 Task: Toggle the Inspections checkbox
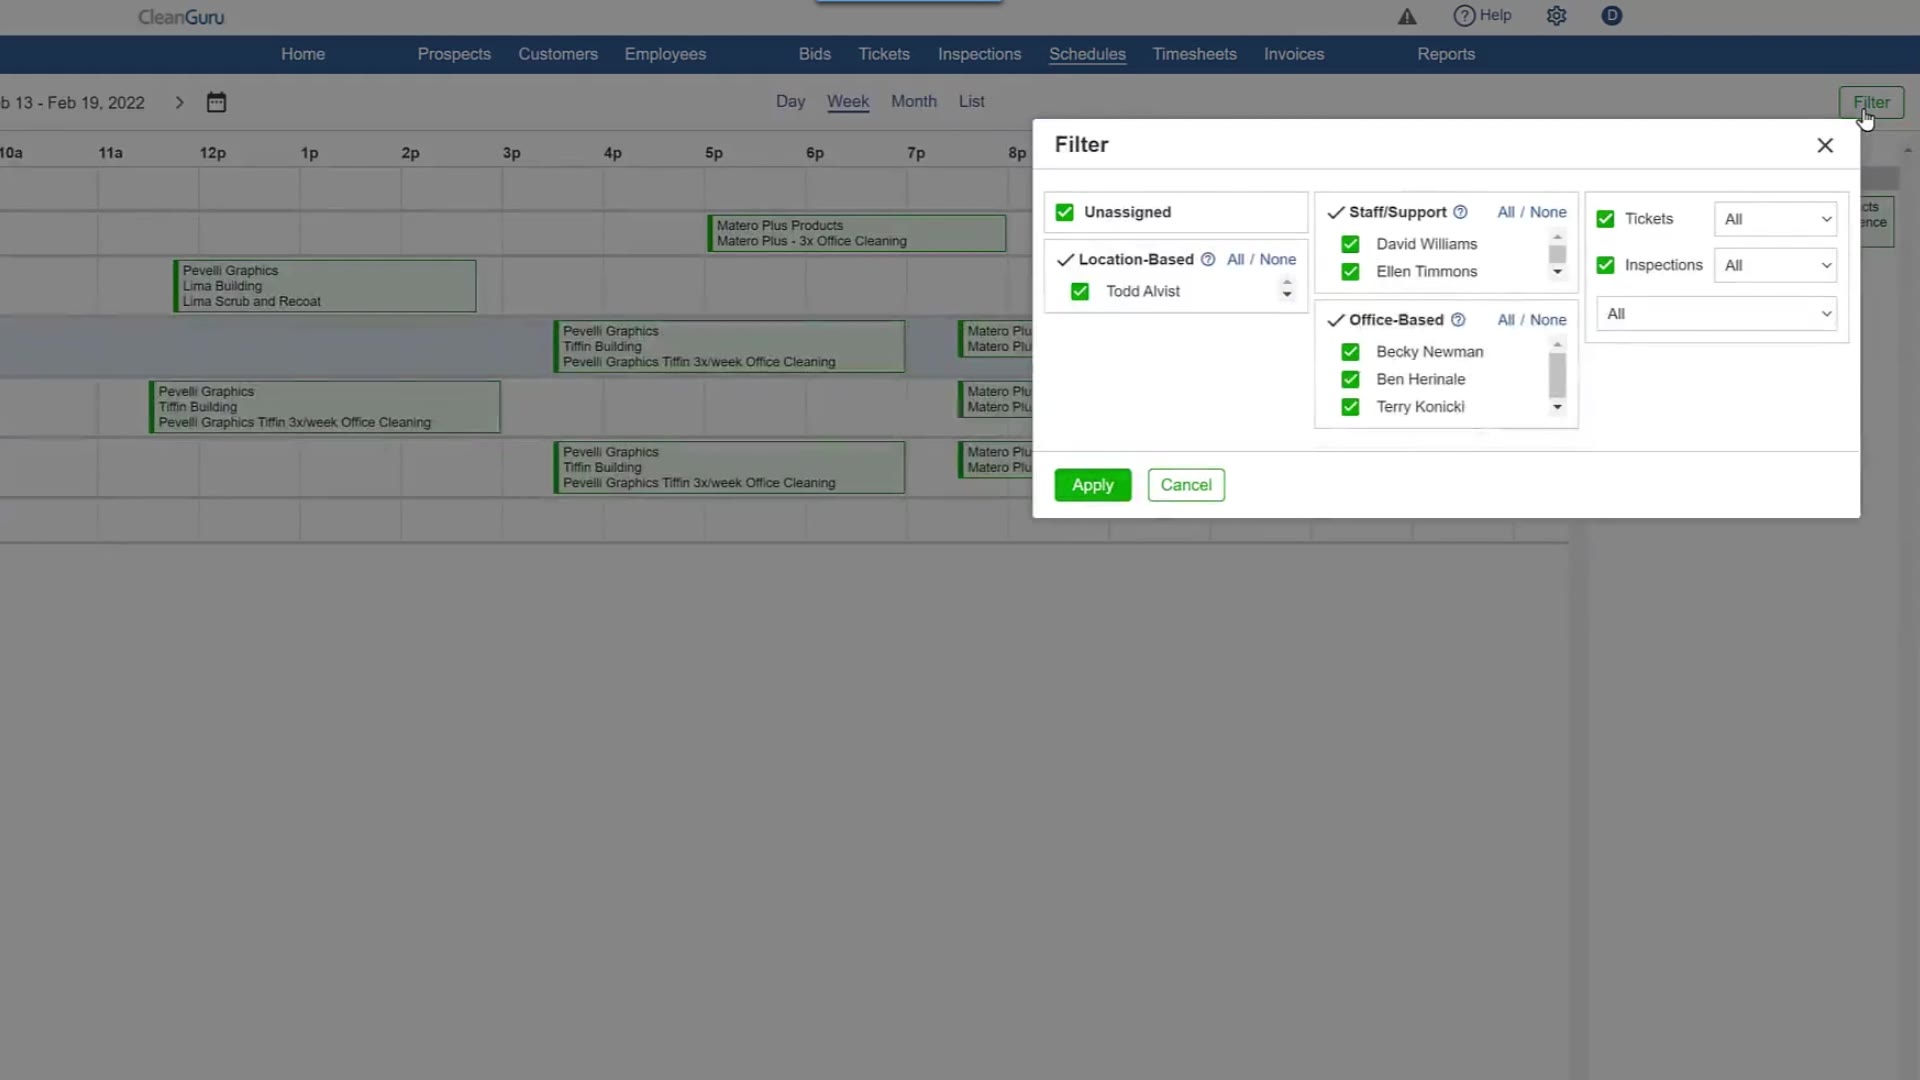pos(1606,265)
